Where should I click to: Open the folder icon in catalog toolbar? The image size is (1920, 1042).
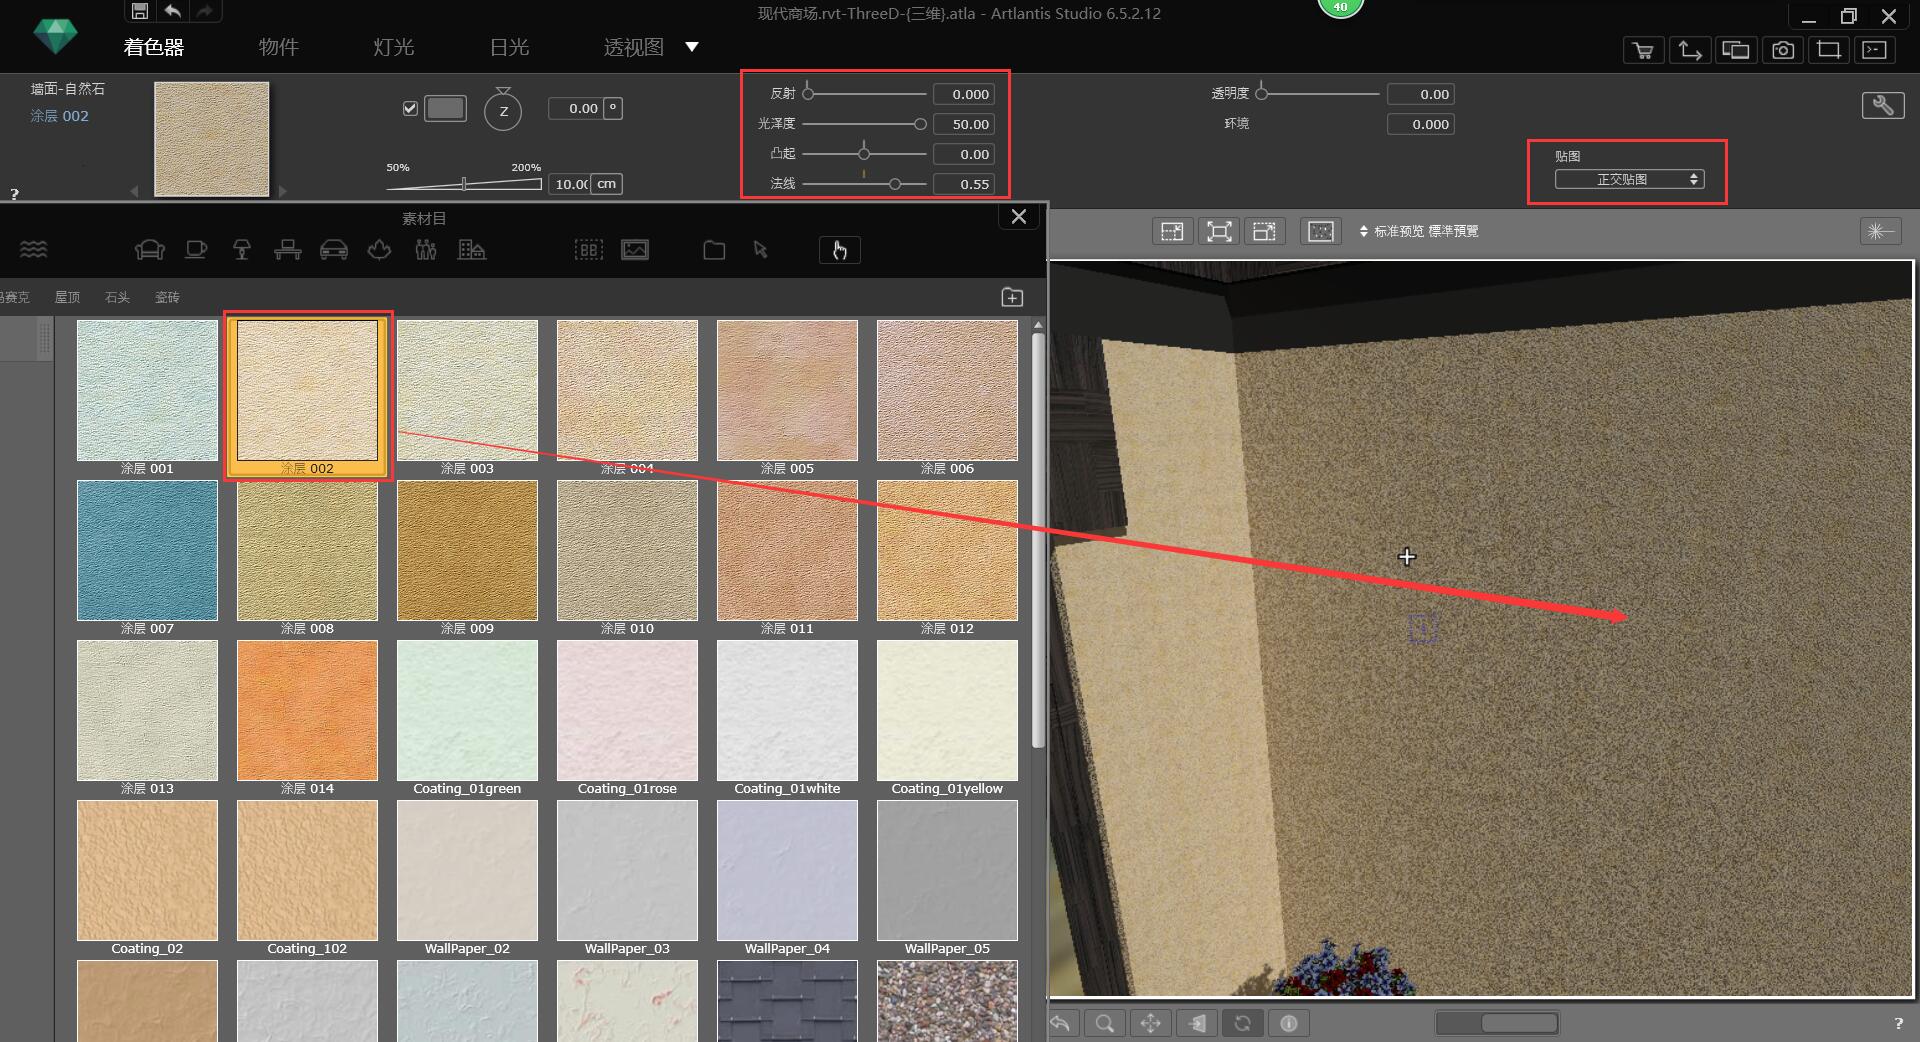tap(714, 249)
